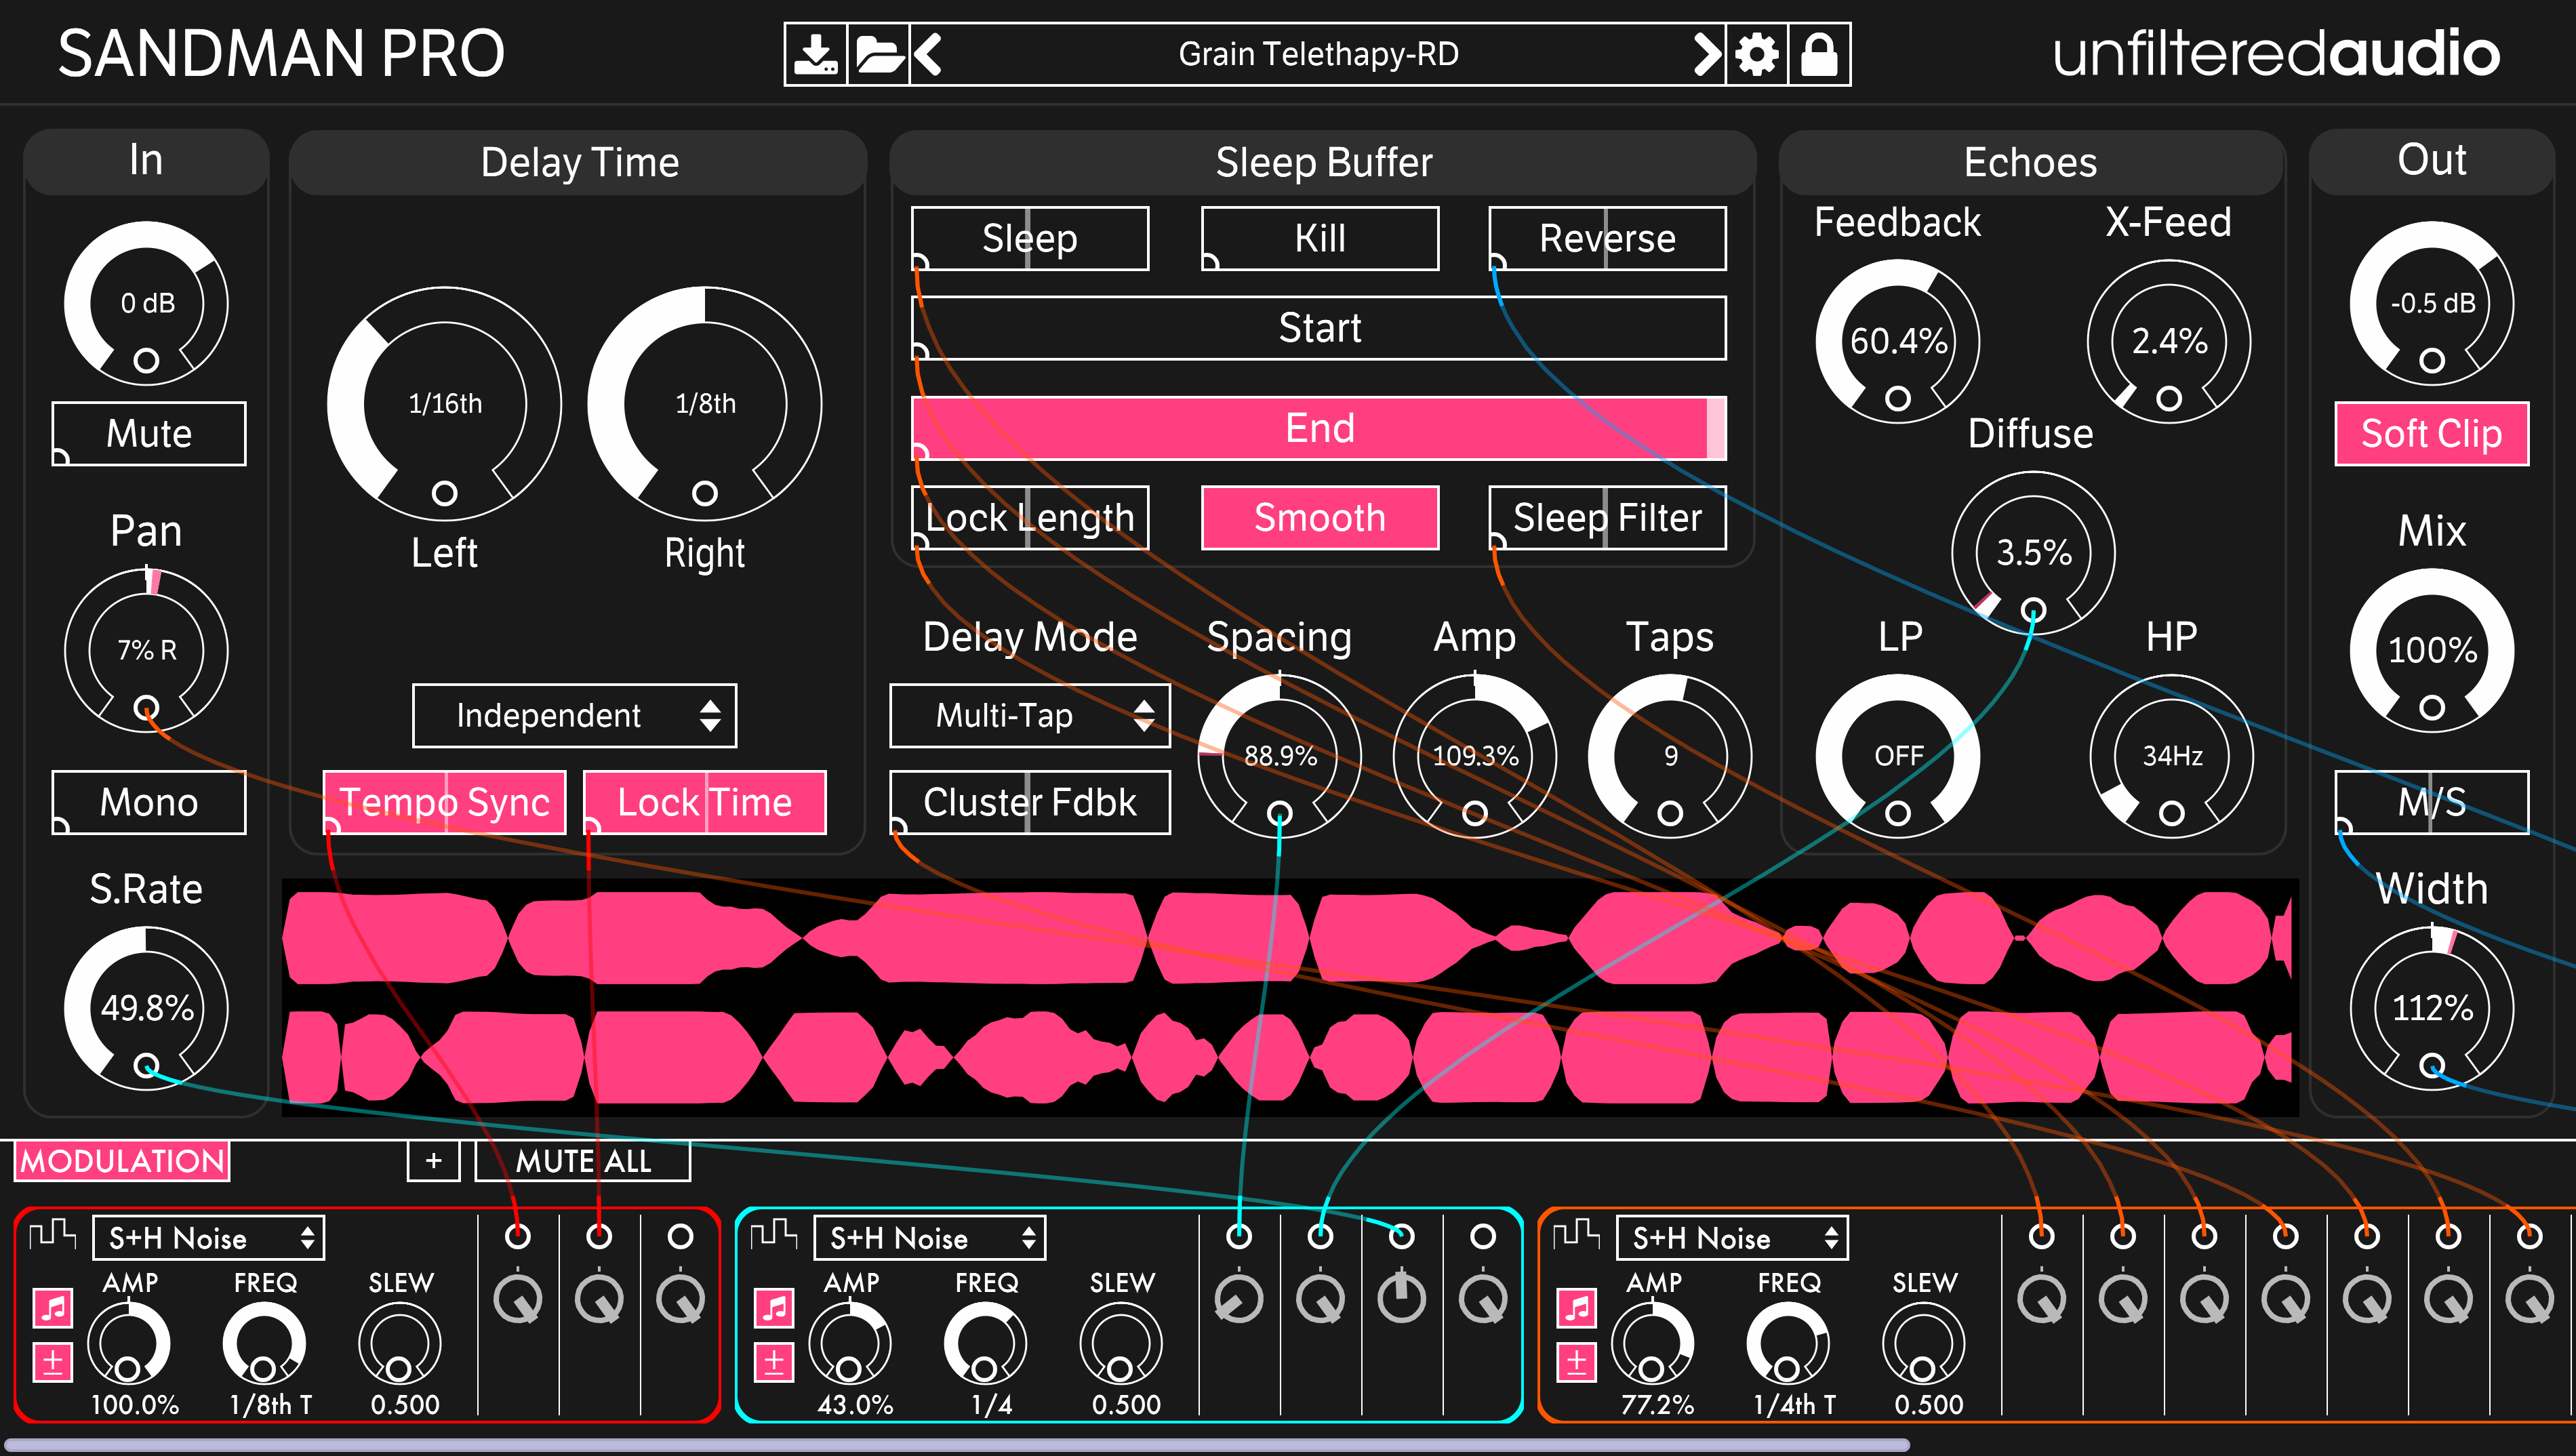Toggle bipolar plus-minus icon on red modulator
Image resolution: width=2576 pixels, height=1456 pixels.
coord(53,1362)
